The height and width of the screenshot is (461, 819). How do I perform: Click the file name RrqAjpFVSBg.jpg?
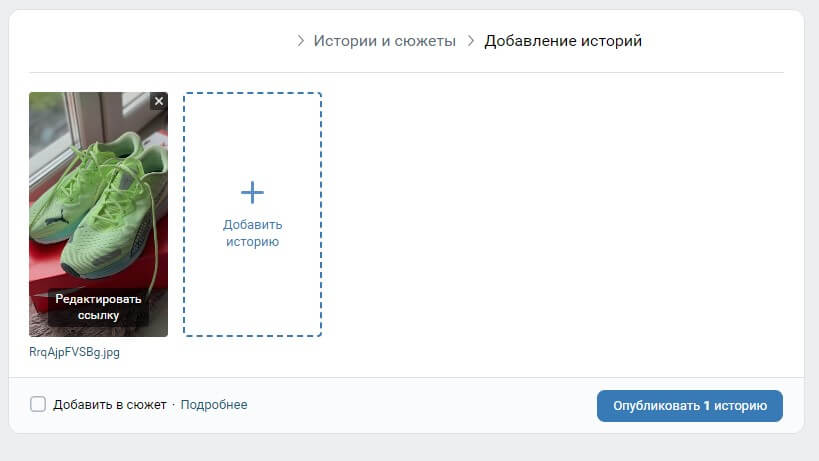[x=74, y=352]
